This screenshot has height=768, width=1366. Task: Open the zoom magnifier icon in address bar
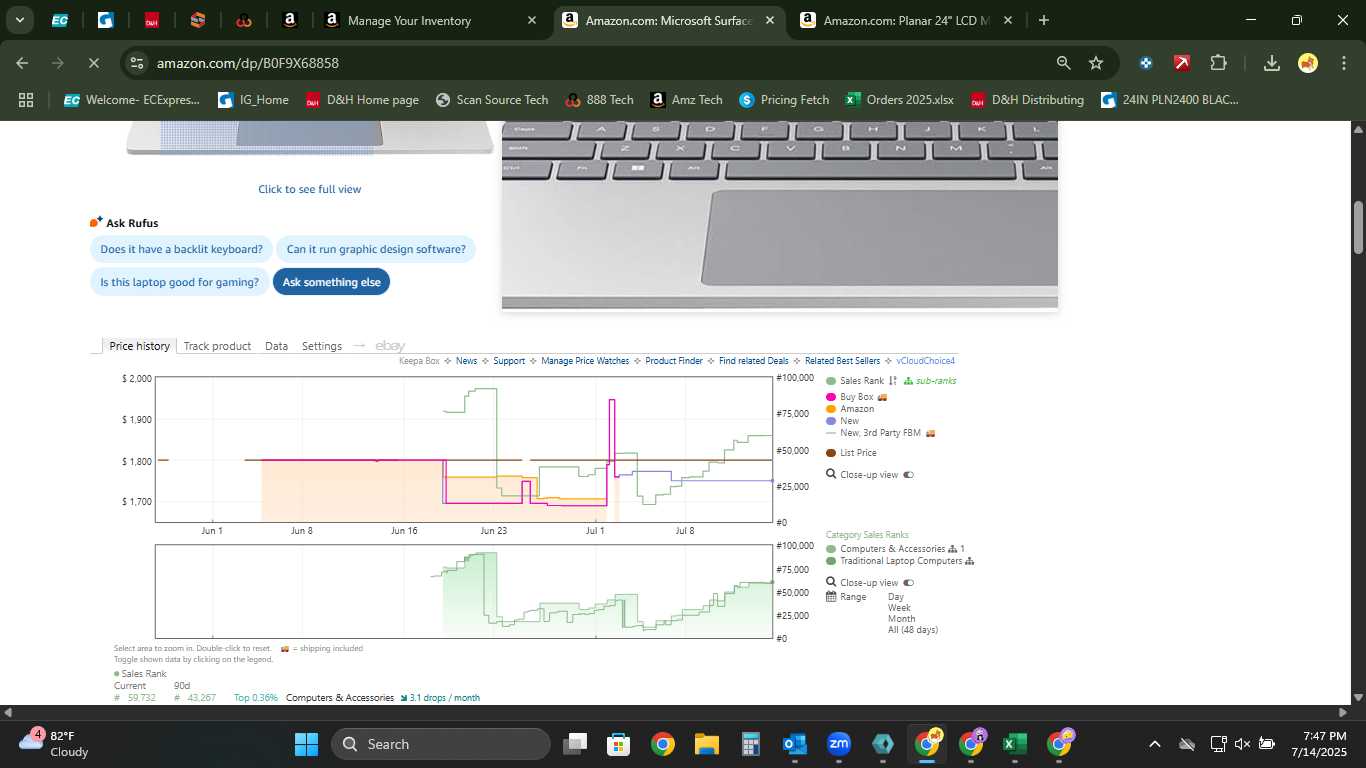coord(1063,63)
